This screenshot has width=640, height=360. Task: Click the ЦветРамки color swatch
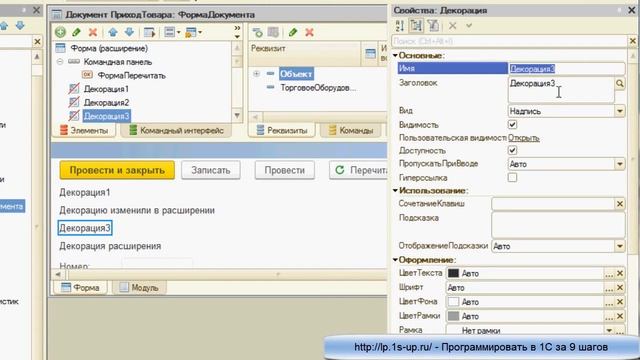pyautogui.click(x=453, y=316)
